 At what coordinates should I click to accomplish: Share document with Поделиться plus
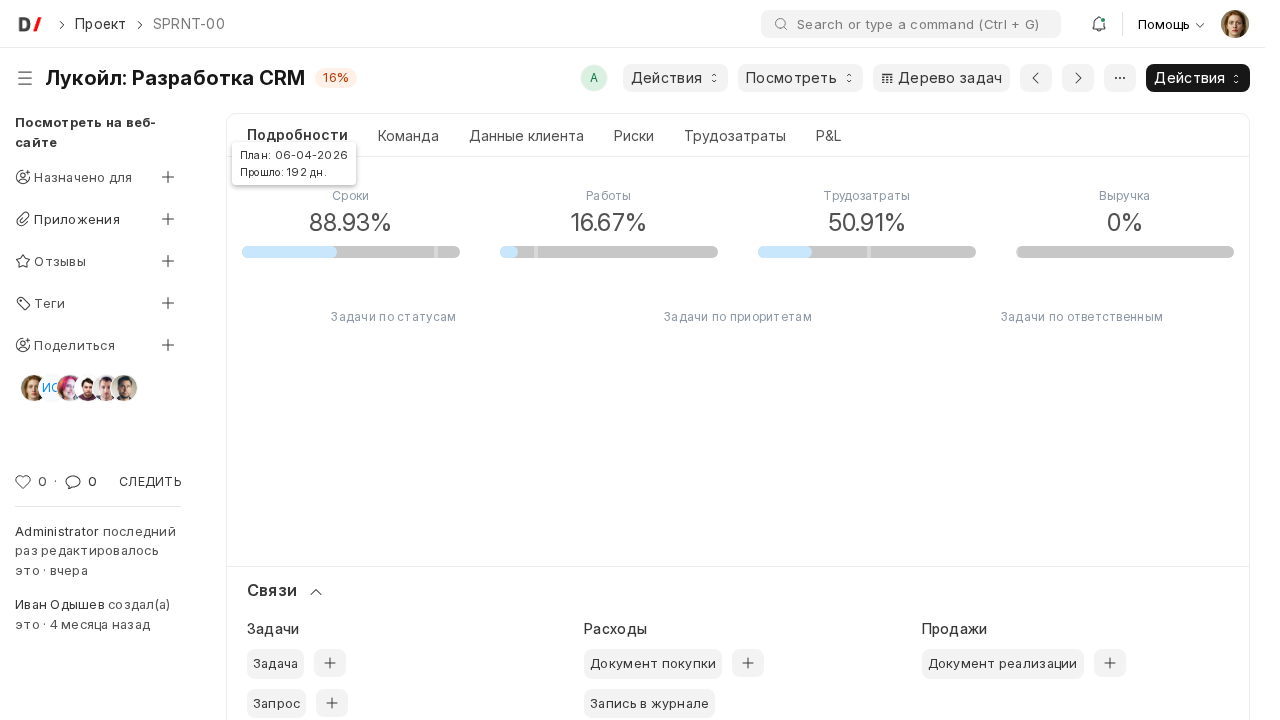coord(168,345)
